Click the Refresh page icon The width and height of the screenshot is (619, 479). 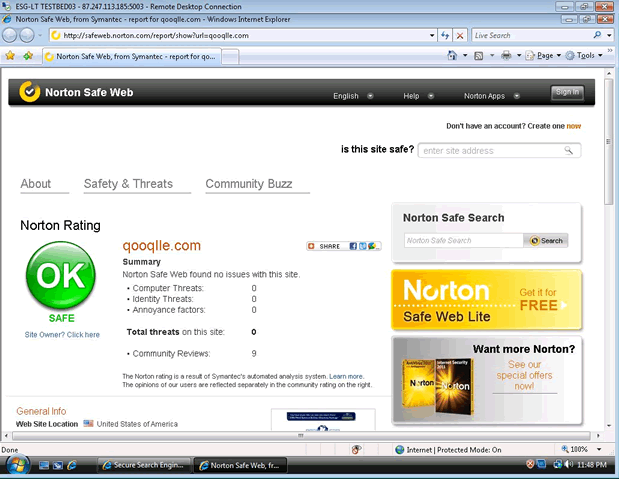(445, 35)
